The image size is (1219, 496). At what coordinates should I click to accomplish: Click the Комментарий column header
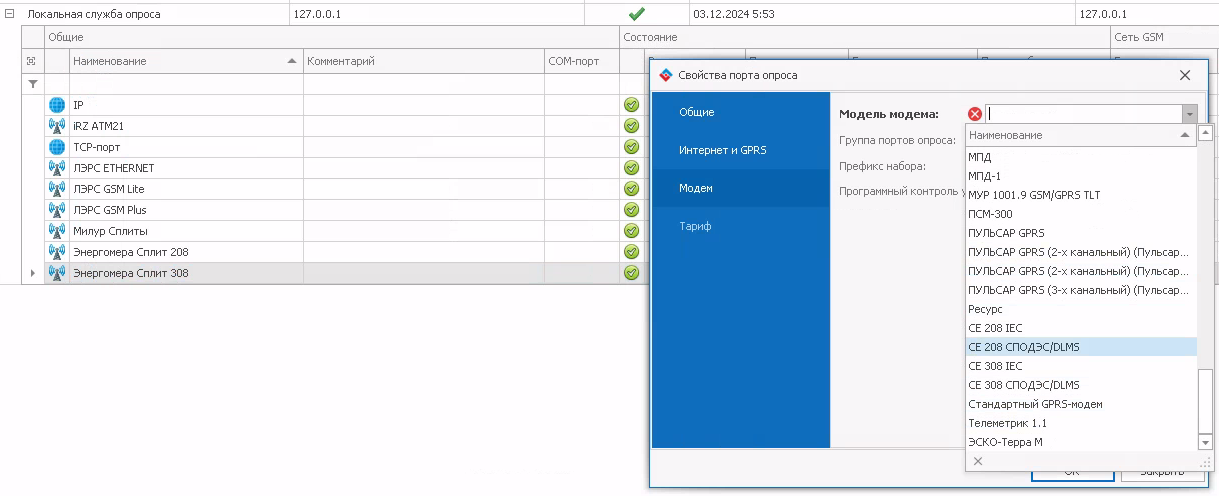[x=424, y=61]
